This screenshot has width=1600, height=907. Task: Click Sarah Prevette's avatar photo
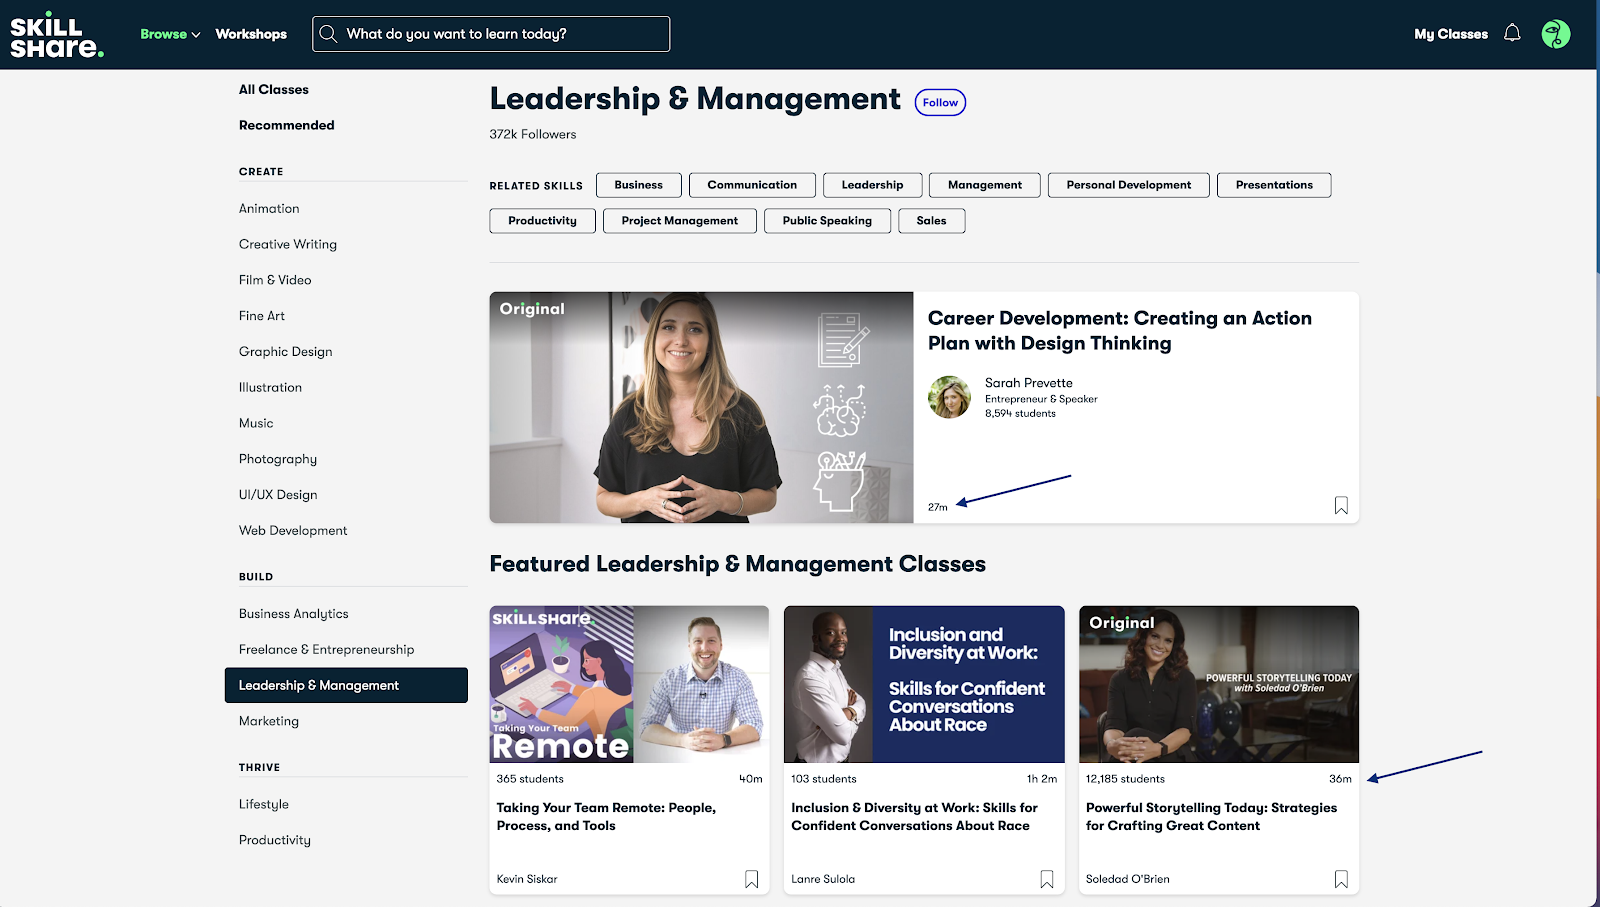949,397
